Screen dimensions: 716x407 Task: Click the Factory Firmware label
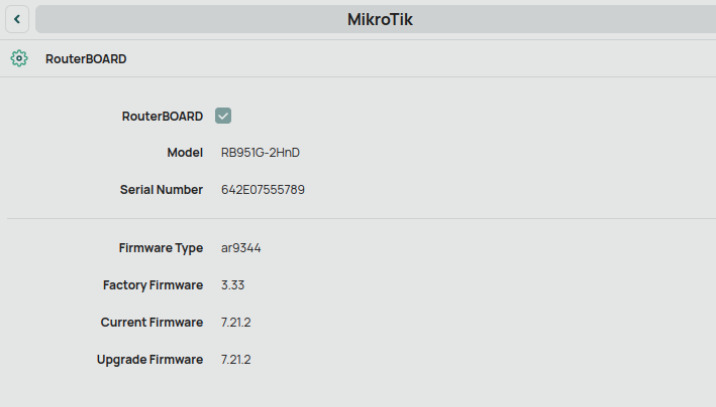click(x=153, y=285)
